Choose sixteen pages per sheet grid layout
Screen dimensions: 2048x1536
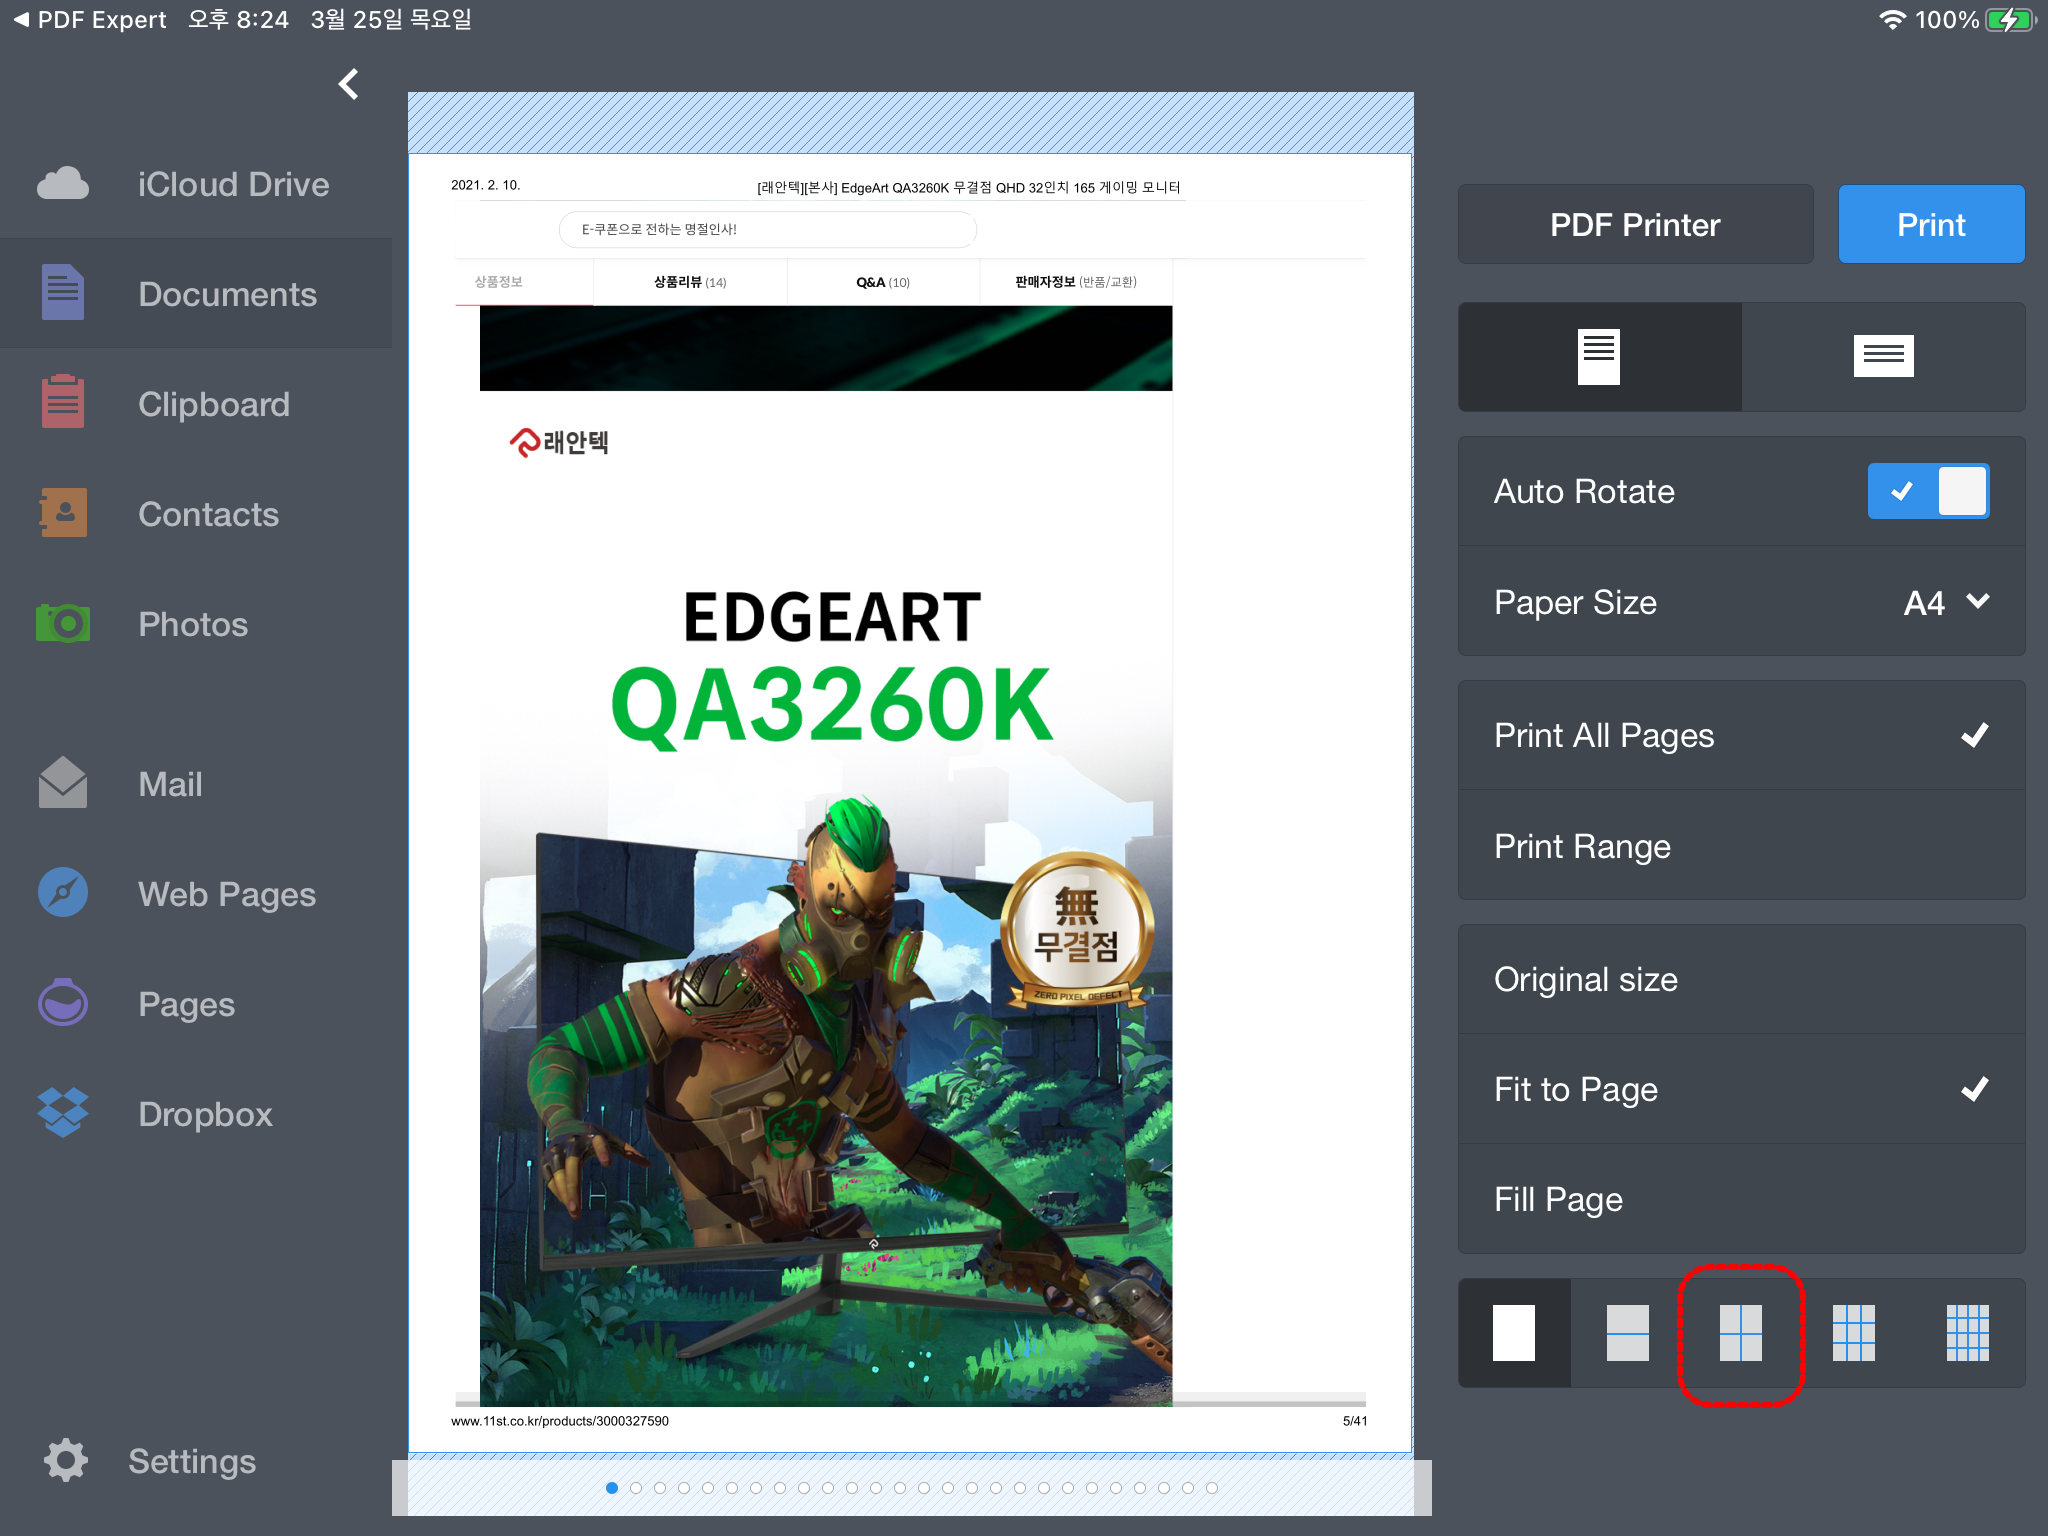1967,1333
